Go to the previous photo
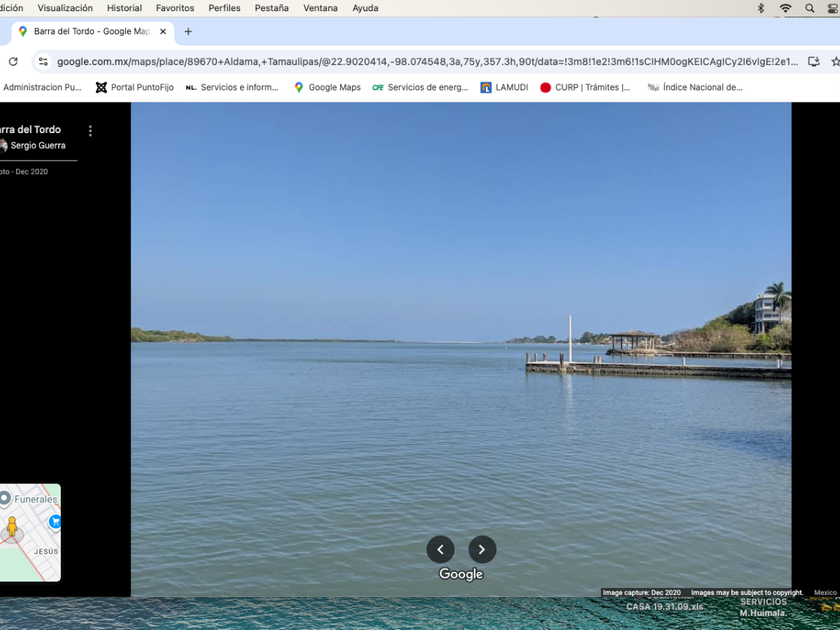The image size is (840, 630). point(440,549)
